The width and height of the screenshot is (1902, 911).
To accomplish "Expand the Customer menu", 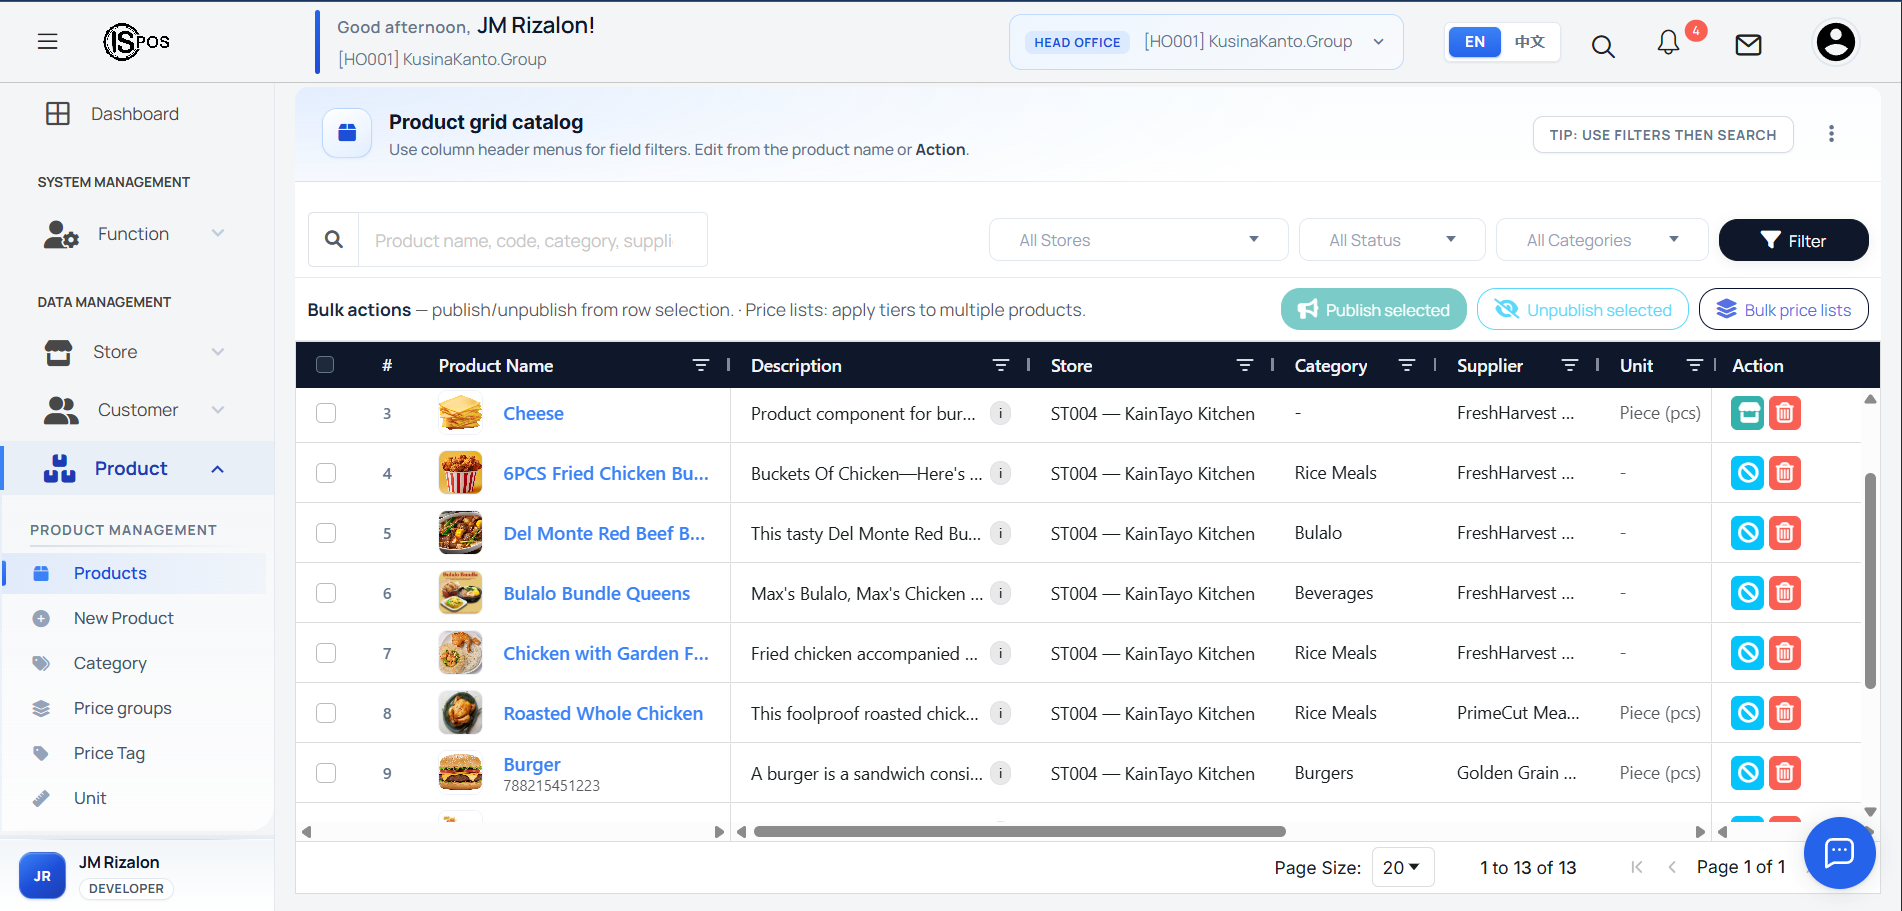I will pyautogui.click(x=135, y=410).
